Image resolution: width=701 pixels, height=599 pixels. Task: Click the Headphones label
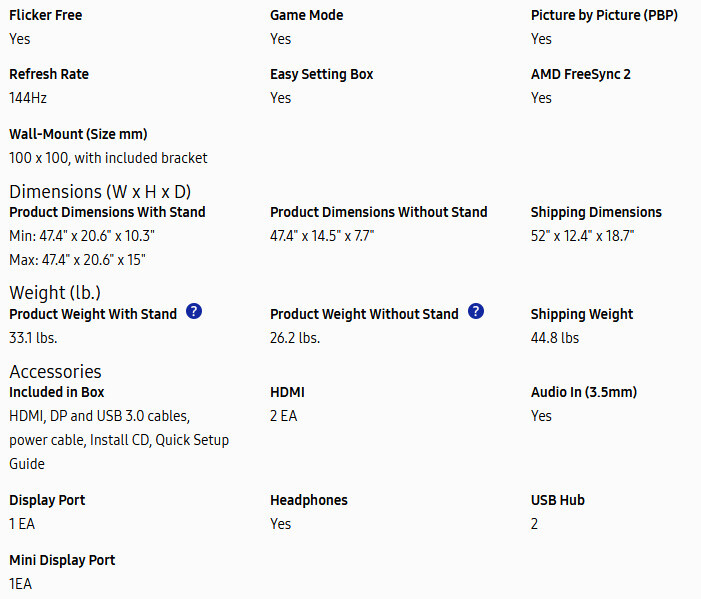click(x=311, y=500)
